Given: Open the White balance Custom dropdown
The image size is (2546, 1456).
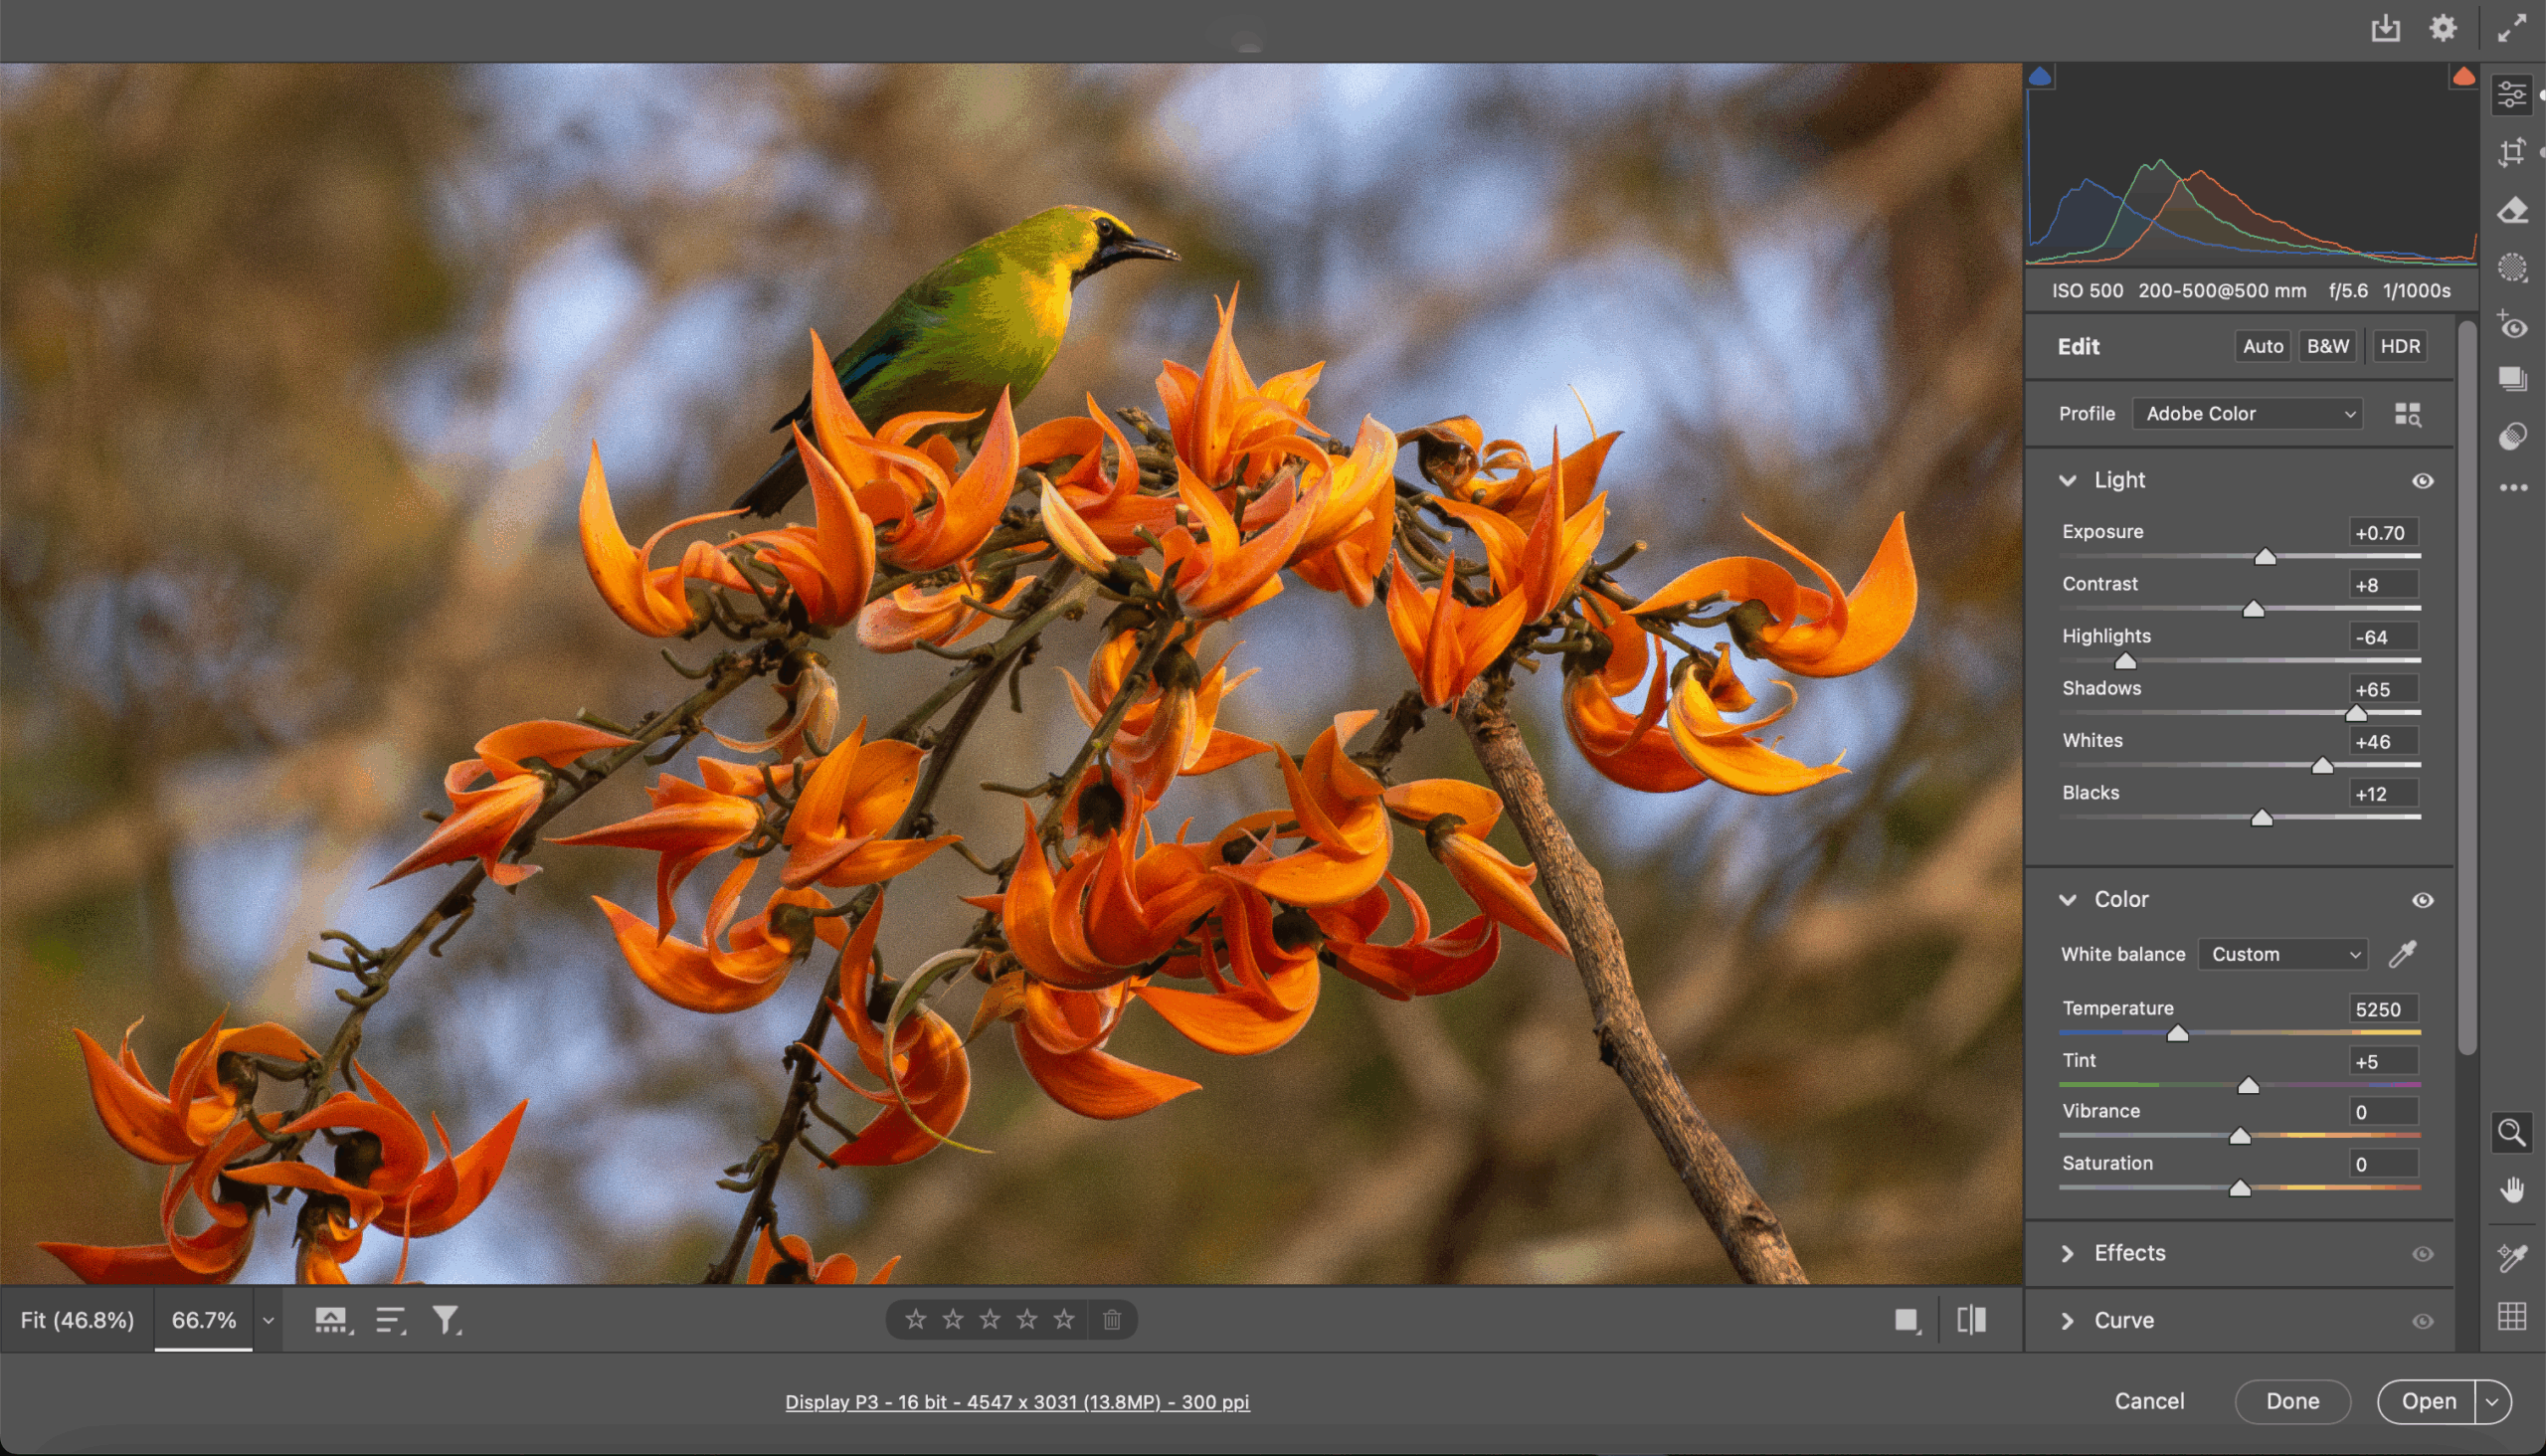Looking at the screenshot, I should pos(2283,954).
